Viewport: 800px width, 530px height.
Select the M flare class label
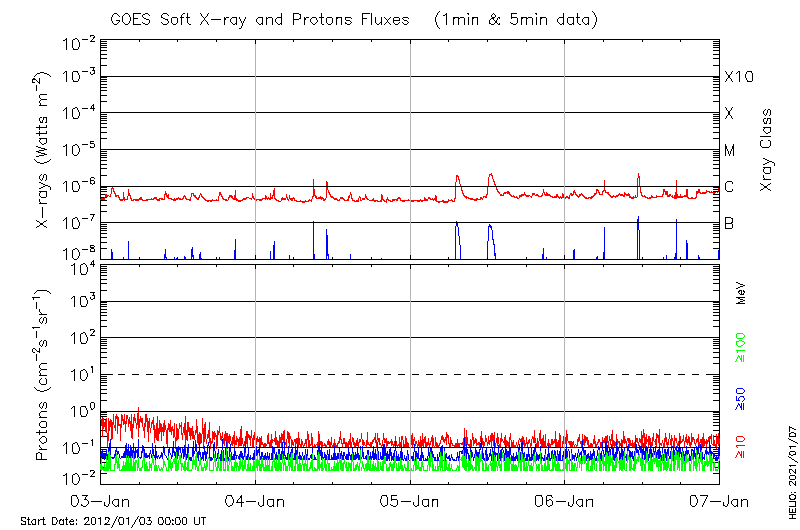[730, 151]
